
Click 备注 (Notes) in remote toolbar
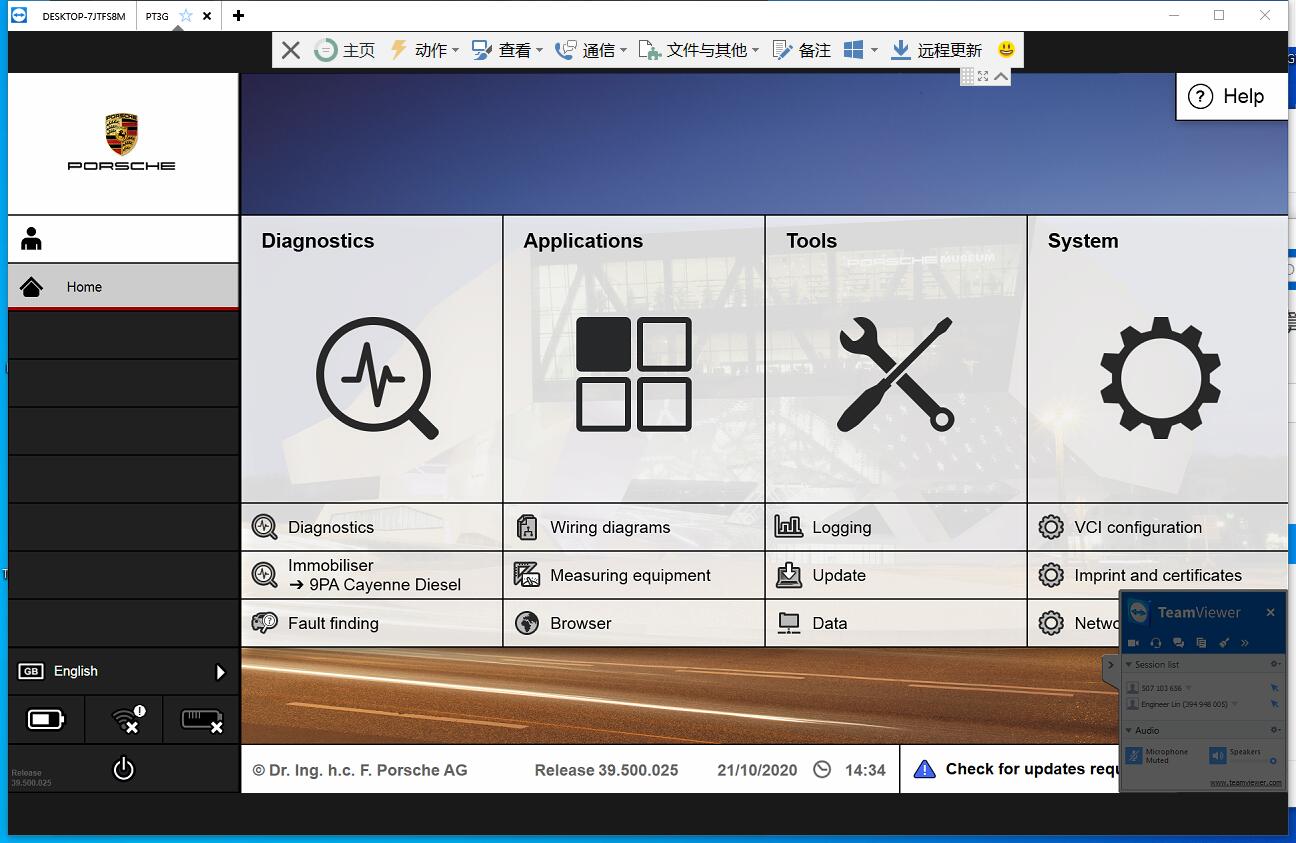click(x=802, y=50)
